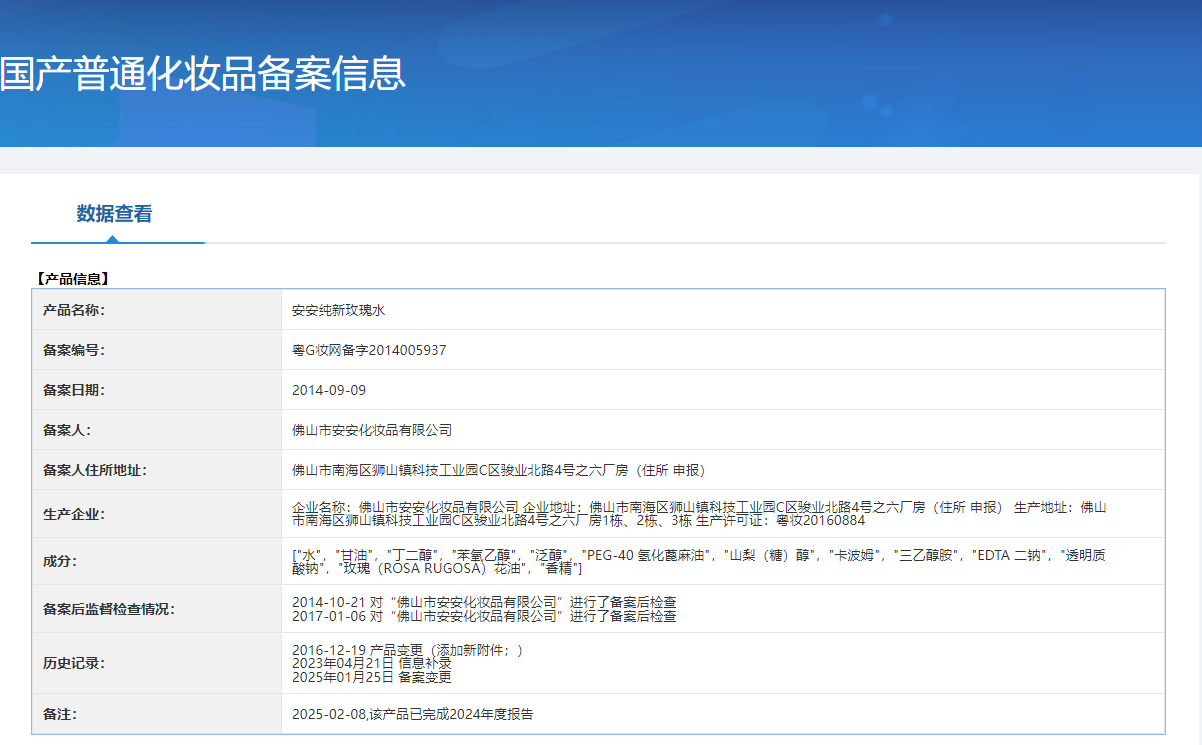The height and width of the screenshot is (745, 1202).
Task: Click the 备案人 label cell
Action: pyautogui.click(x=157, y=430)
